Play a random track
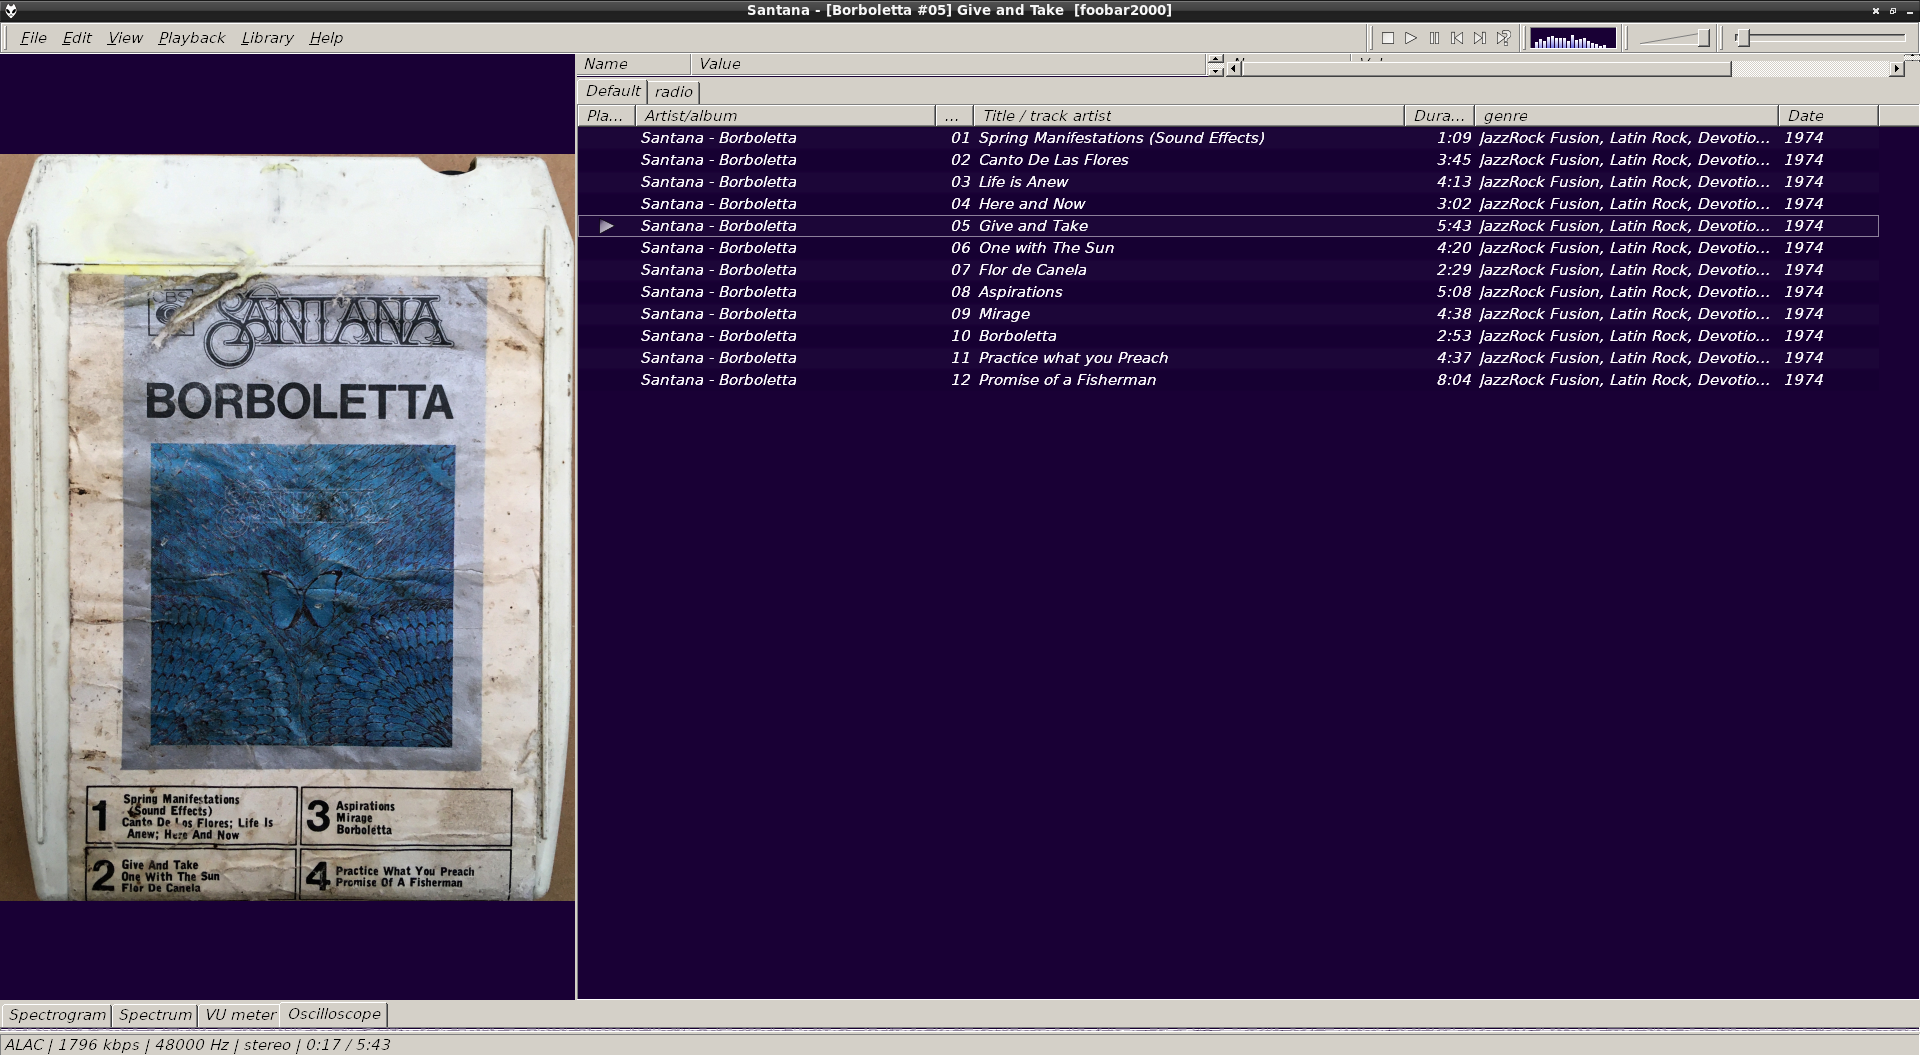Viewport: 1920px width, 1056px height. point(1503,38)
